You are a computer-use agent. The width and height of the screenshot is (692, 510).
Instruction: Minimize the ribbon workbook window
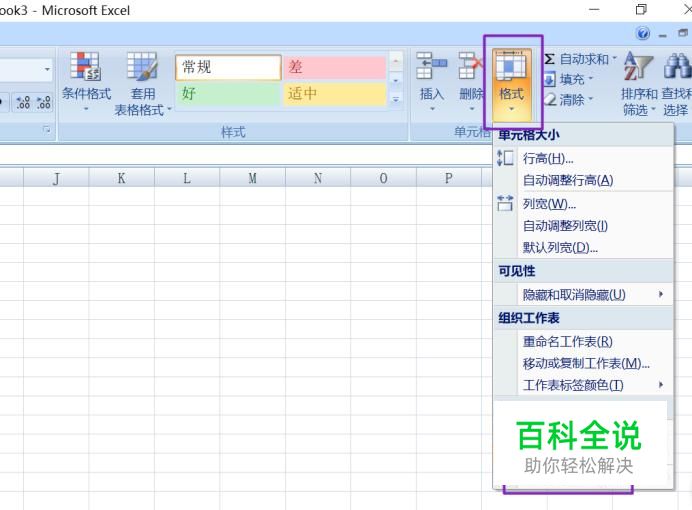pos(662,35)
